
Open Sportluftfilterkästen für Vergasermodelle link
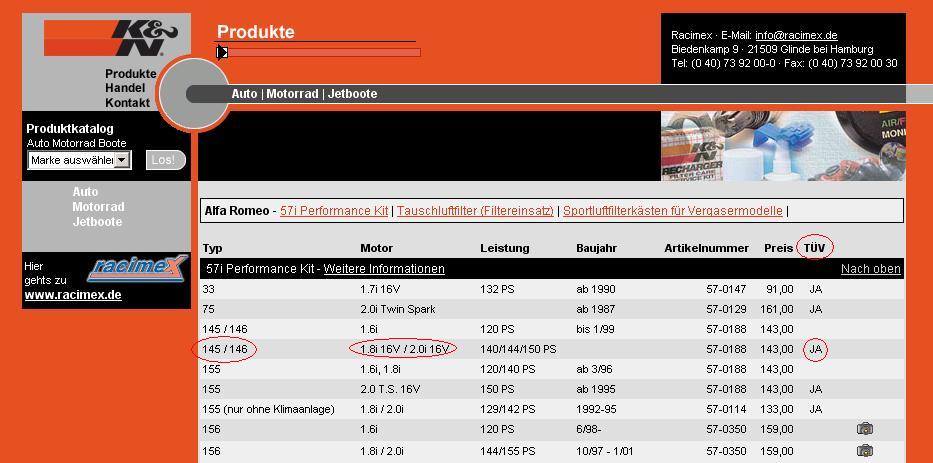tap(672, 211)
